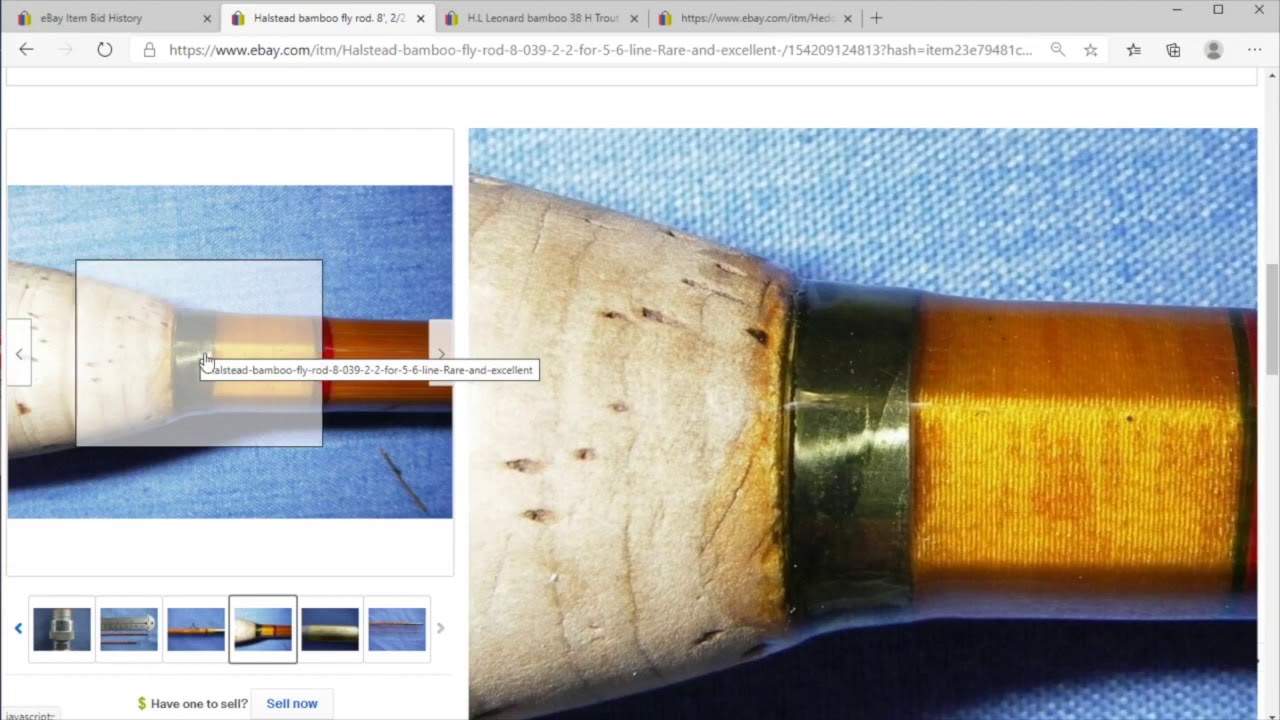
Task: Close the H.L Leonard bamboo tab
Action: click(x=634, y=18)
